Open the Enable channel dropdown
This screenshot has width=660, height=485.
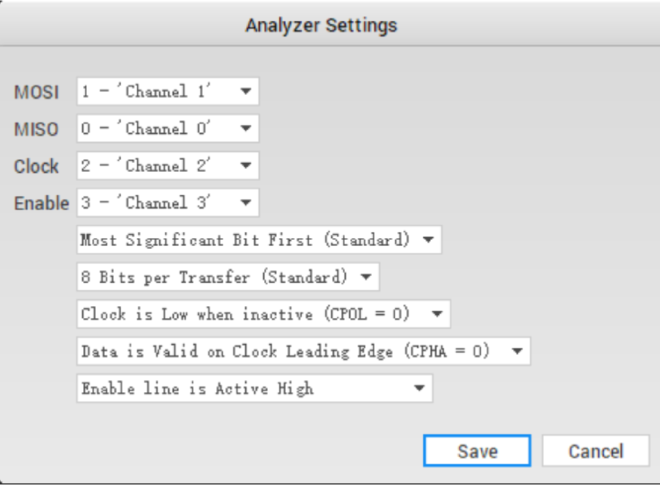[x=167, y=203]
